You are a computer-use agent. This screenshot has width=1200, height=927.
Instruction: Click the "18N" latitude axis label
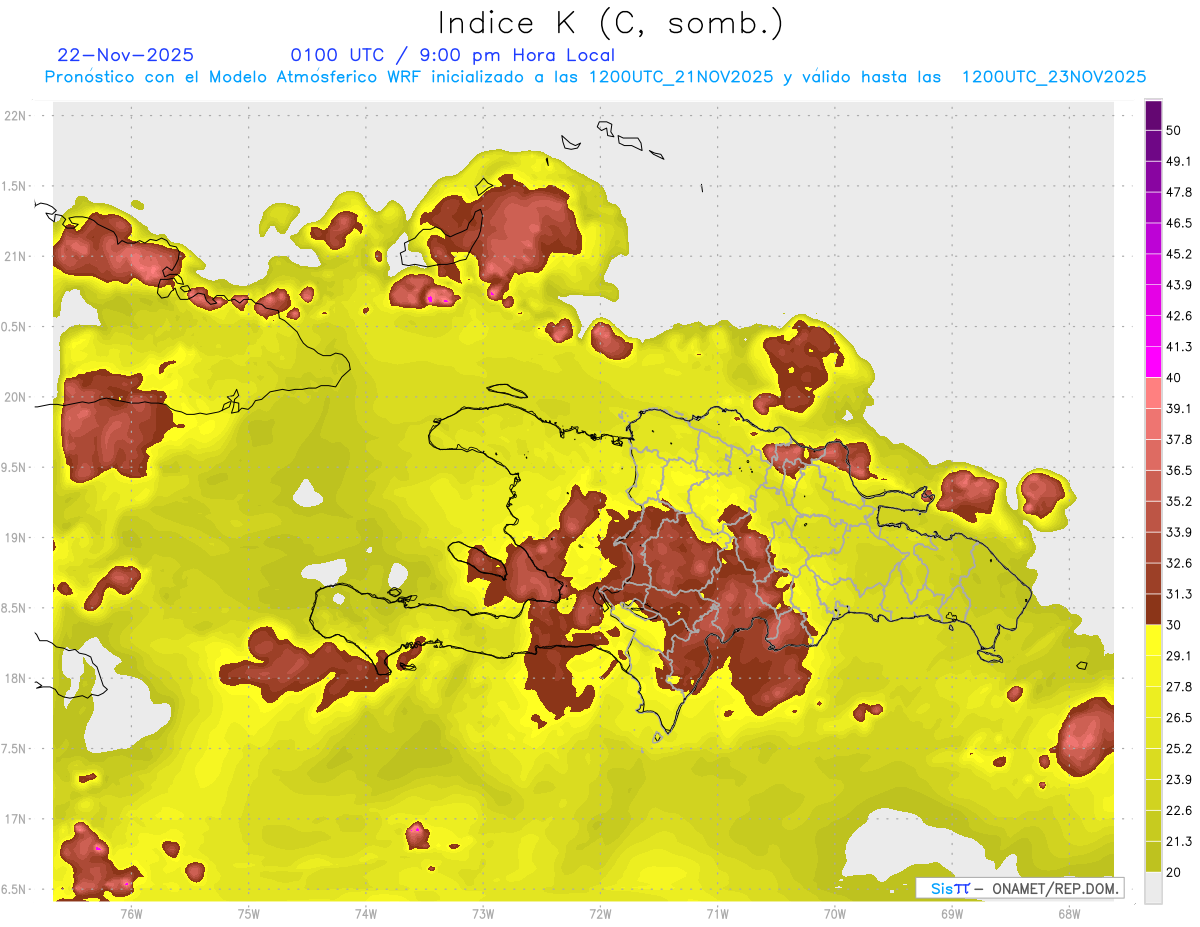click(15, 679)
